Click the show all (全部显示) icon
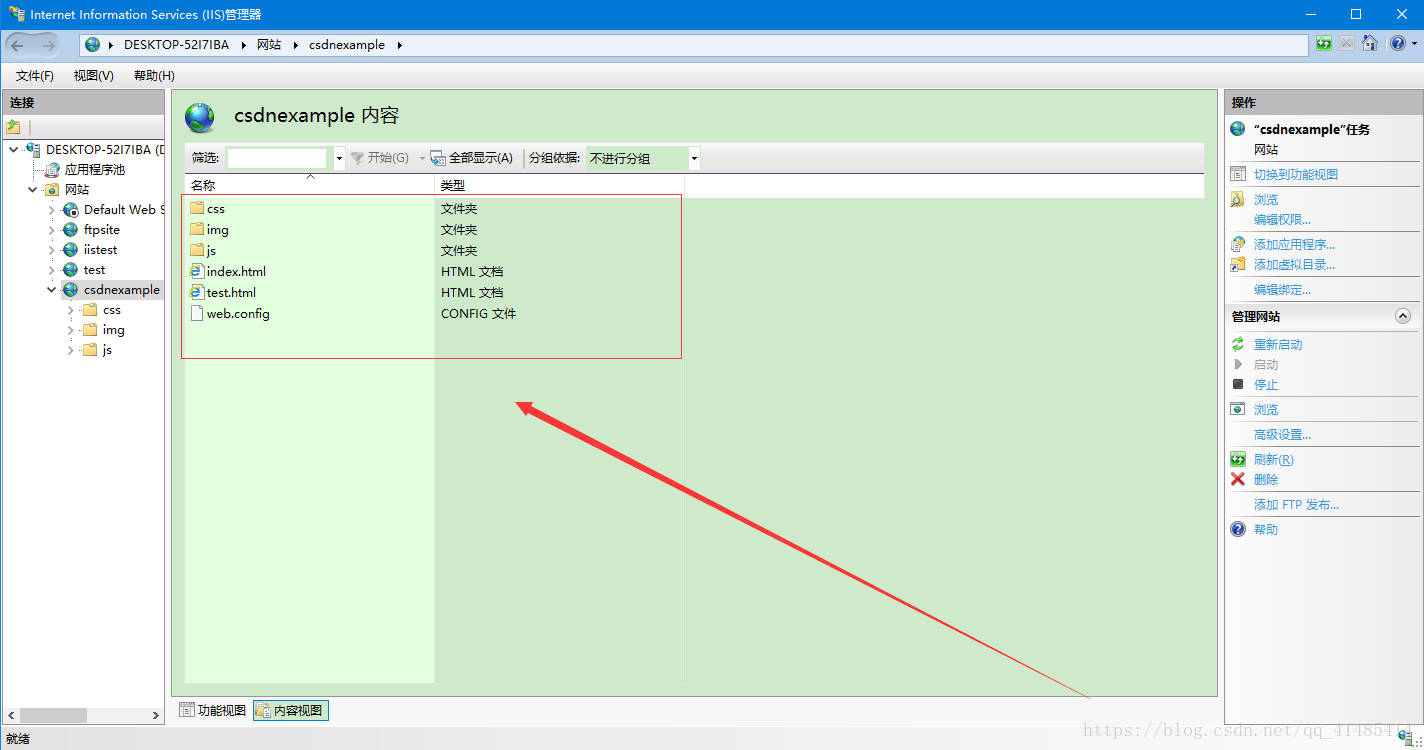The height and width of the screenshot is (750, 1424). 438,158
